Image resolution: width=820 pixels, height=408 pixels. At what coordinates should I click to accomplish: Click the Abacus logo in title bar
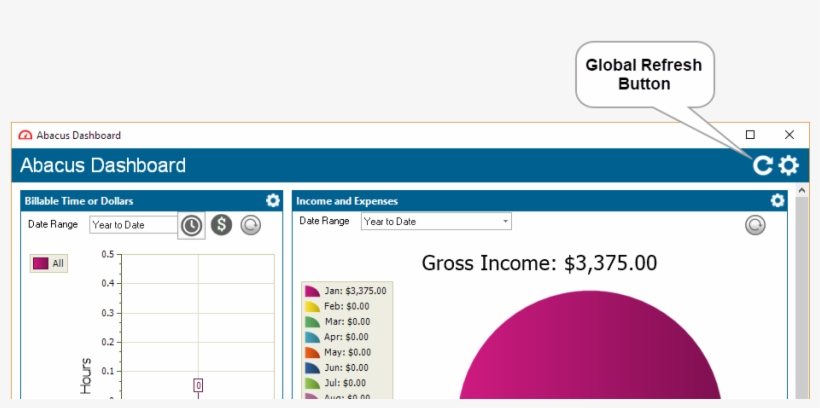(25, 135)
